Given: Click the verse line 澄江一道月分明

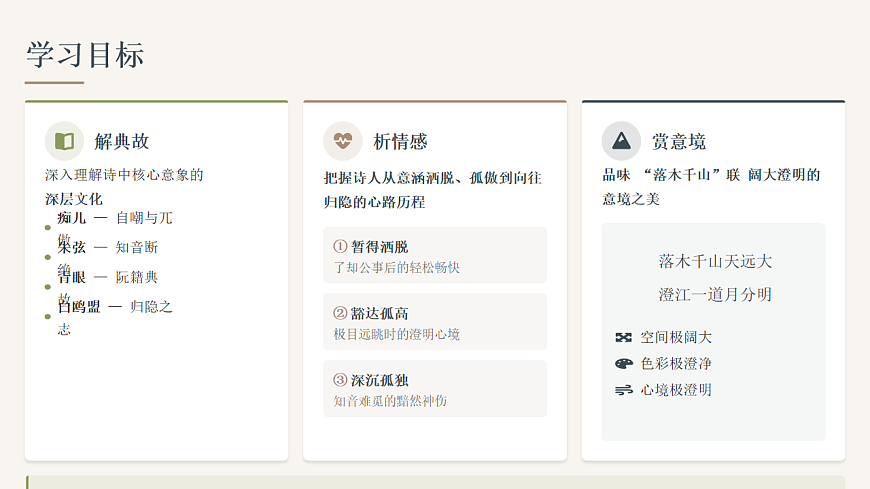Looking at the screenshot, I should pyautogui.click(x=715, y=294).
